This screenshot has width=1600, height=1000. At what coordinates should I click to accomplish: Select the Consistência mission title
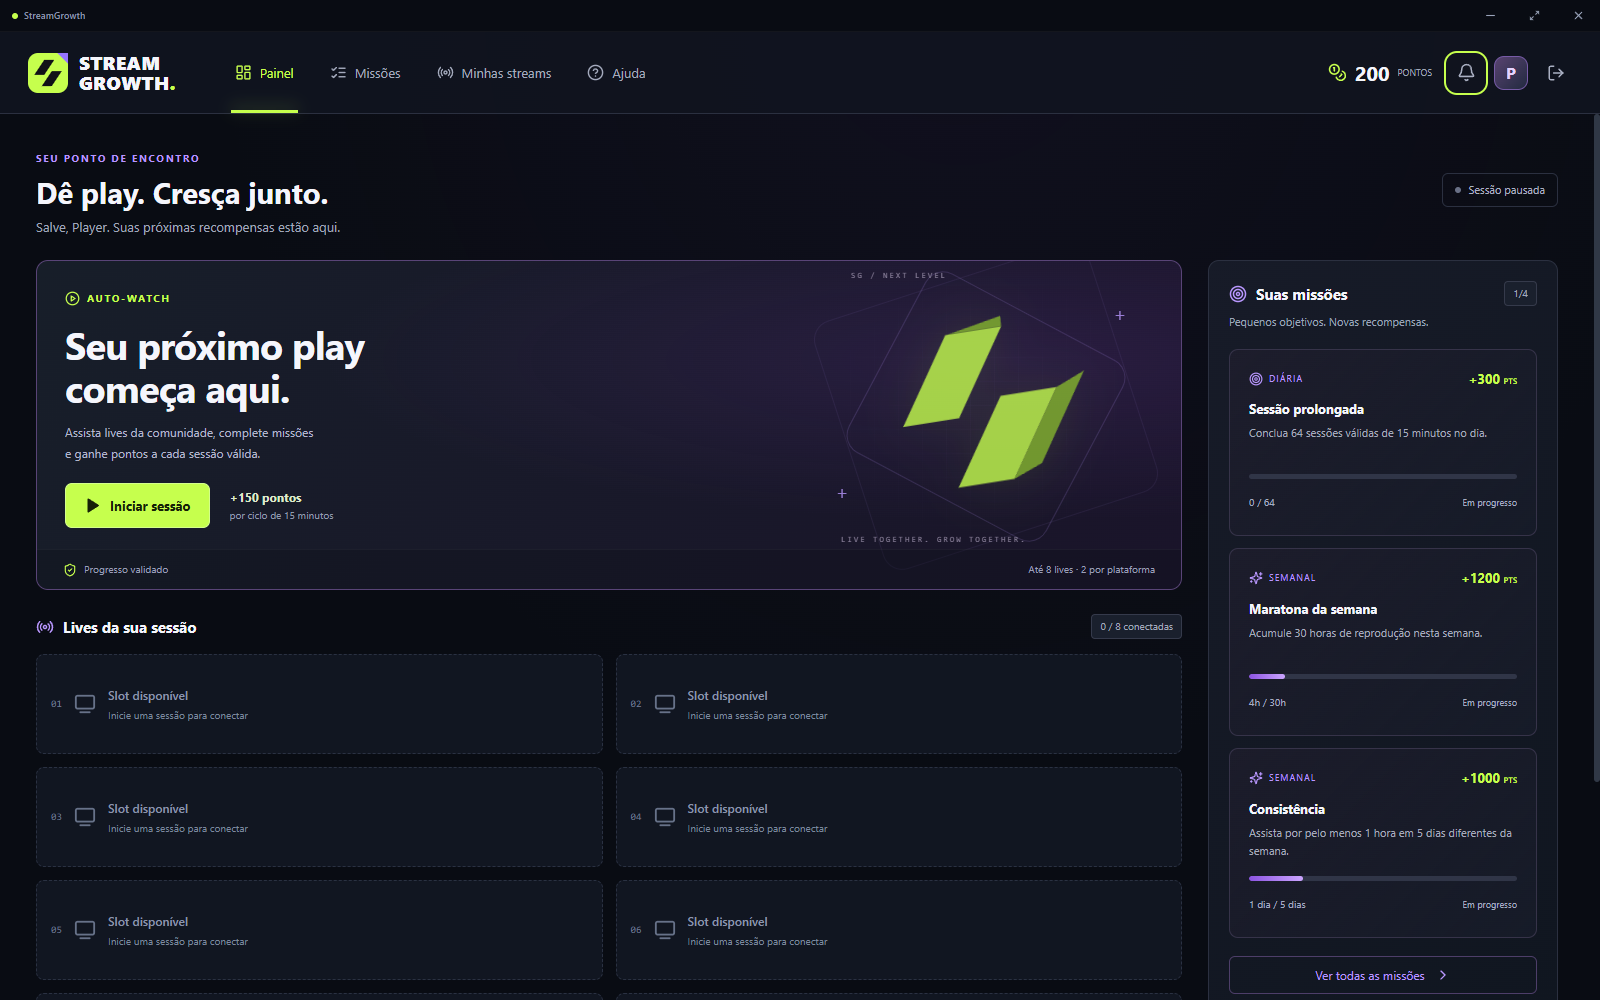tap(1287, 809)
